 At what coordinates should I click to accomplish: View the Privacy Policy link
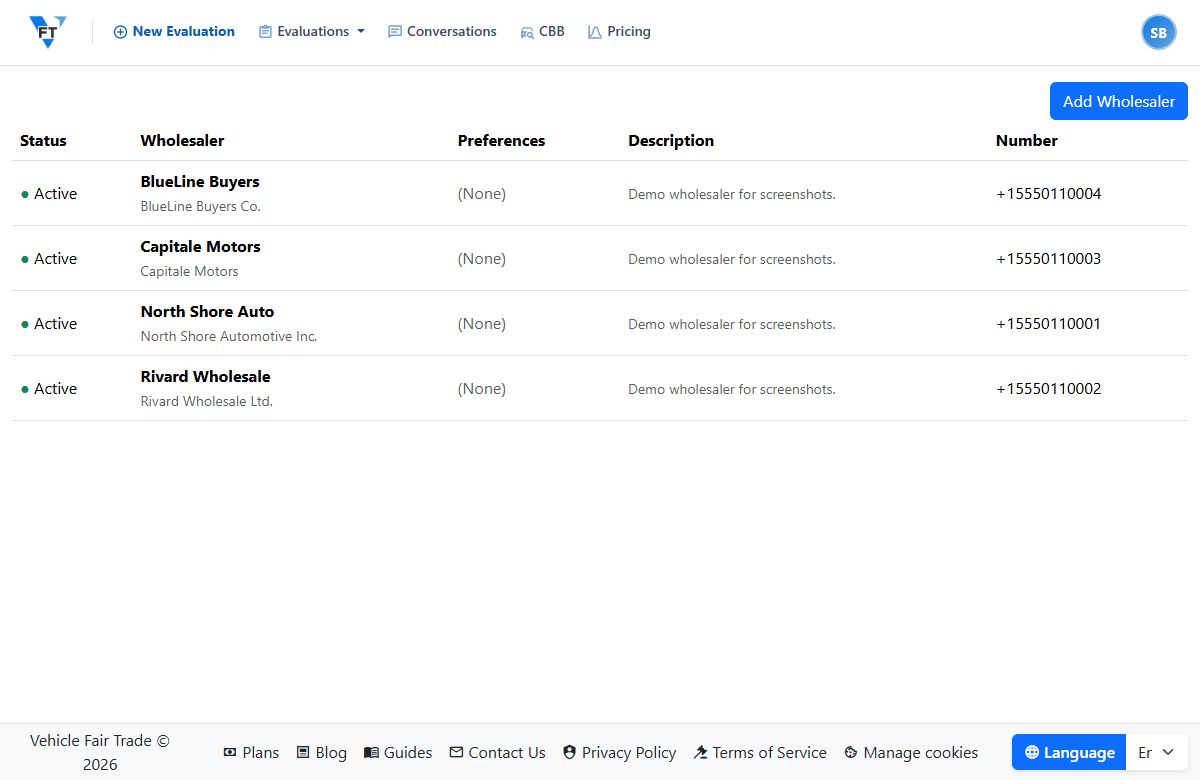[x=619, y=752]
